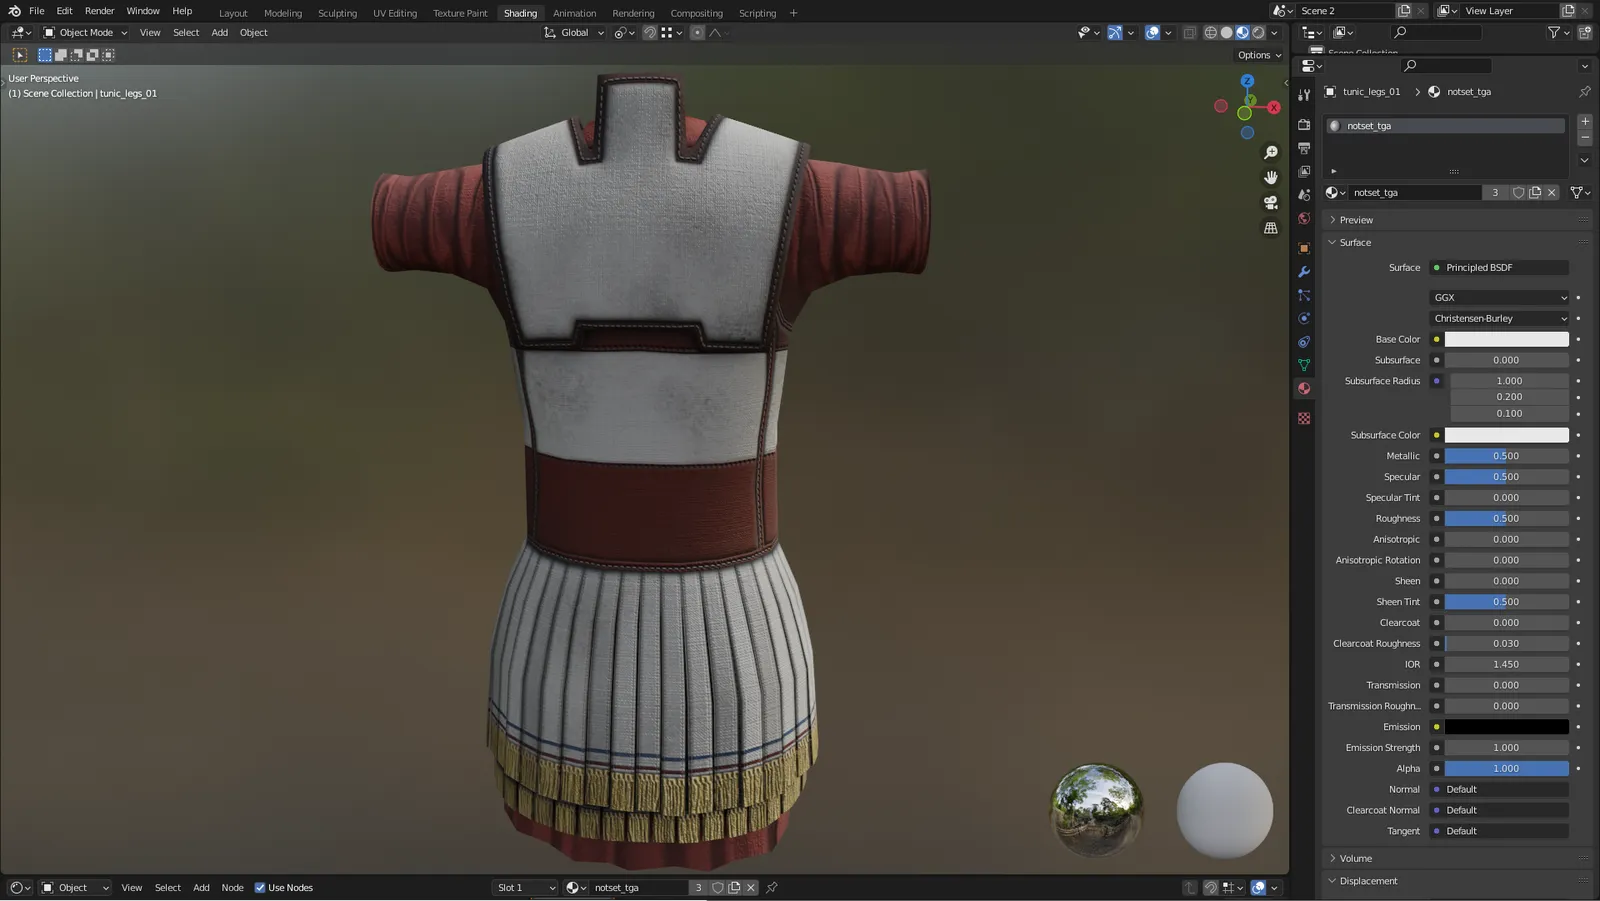Screen dimensions: 1600x901
Task: Click the properties editor search field
Action: pyautogui.click(x=1447, y=66)
